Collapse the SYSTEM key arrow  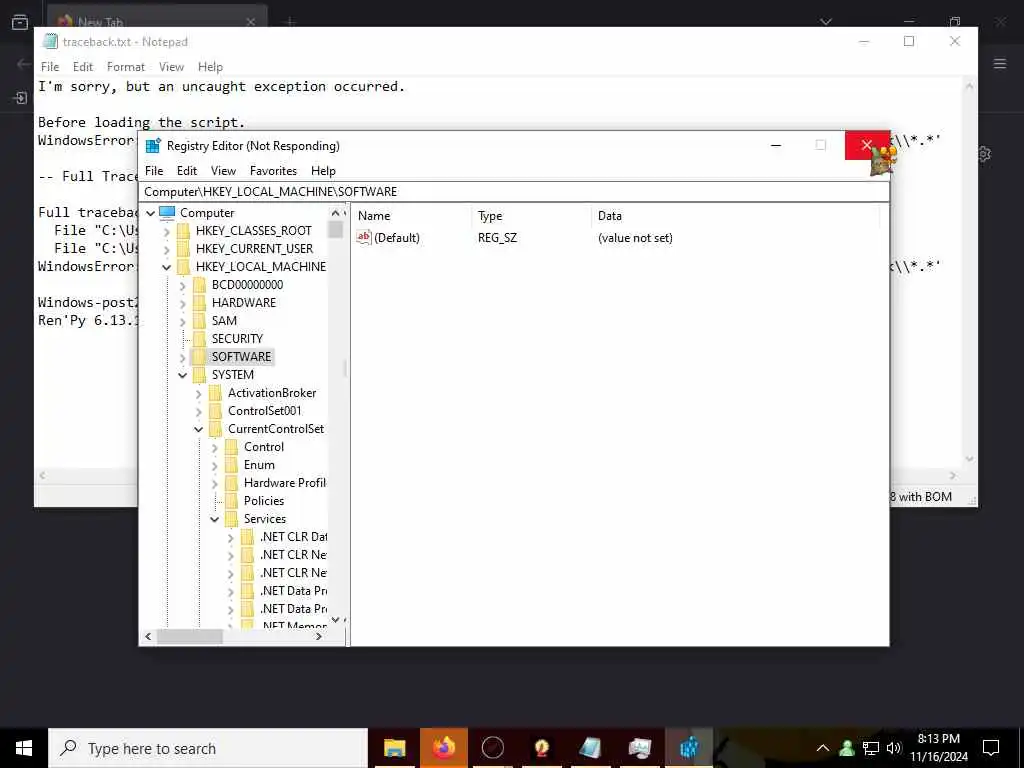tap(183, 375)
